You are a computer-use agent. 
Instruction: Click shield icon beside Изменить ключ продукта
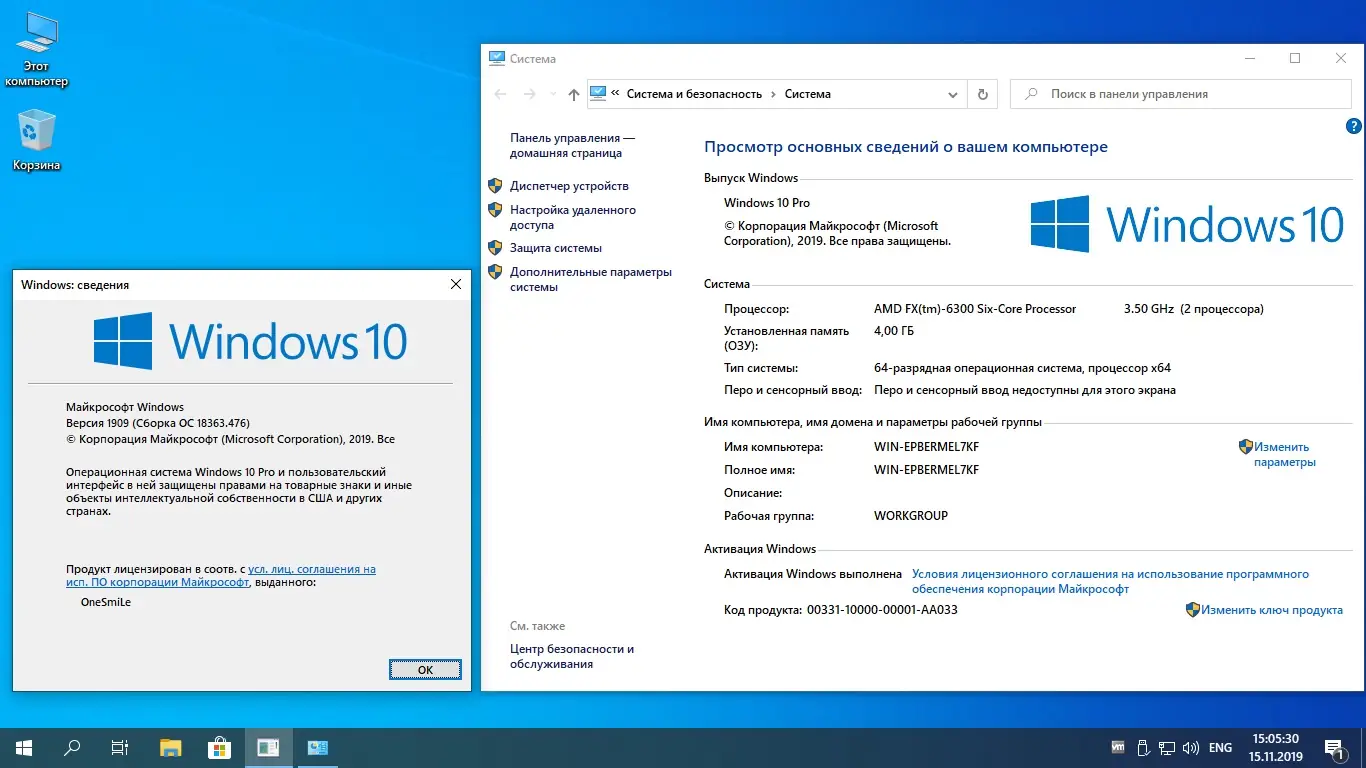[1193, 610]
